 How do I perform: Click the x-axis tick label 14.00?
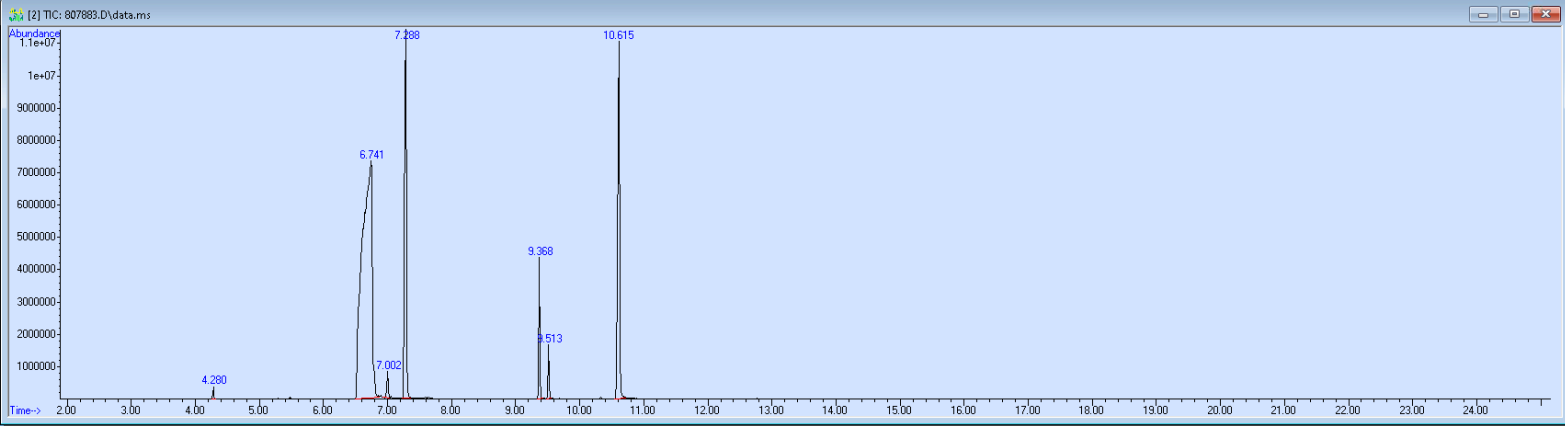(835, 410)
